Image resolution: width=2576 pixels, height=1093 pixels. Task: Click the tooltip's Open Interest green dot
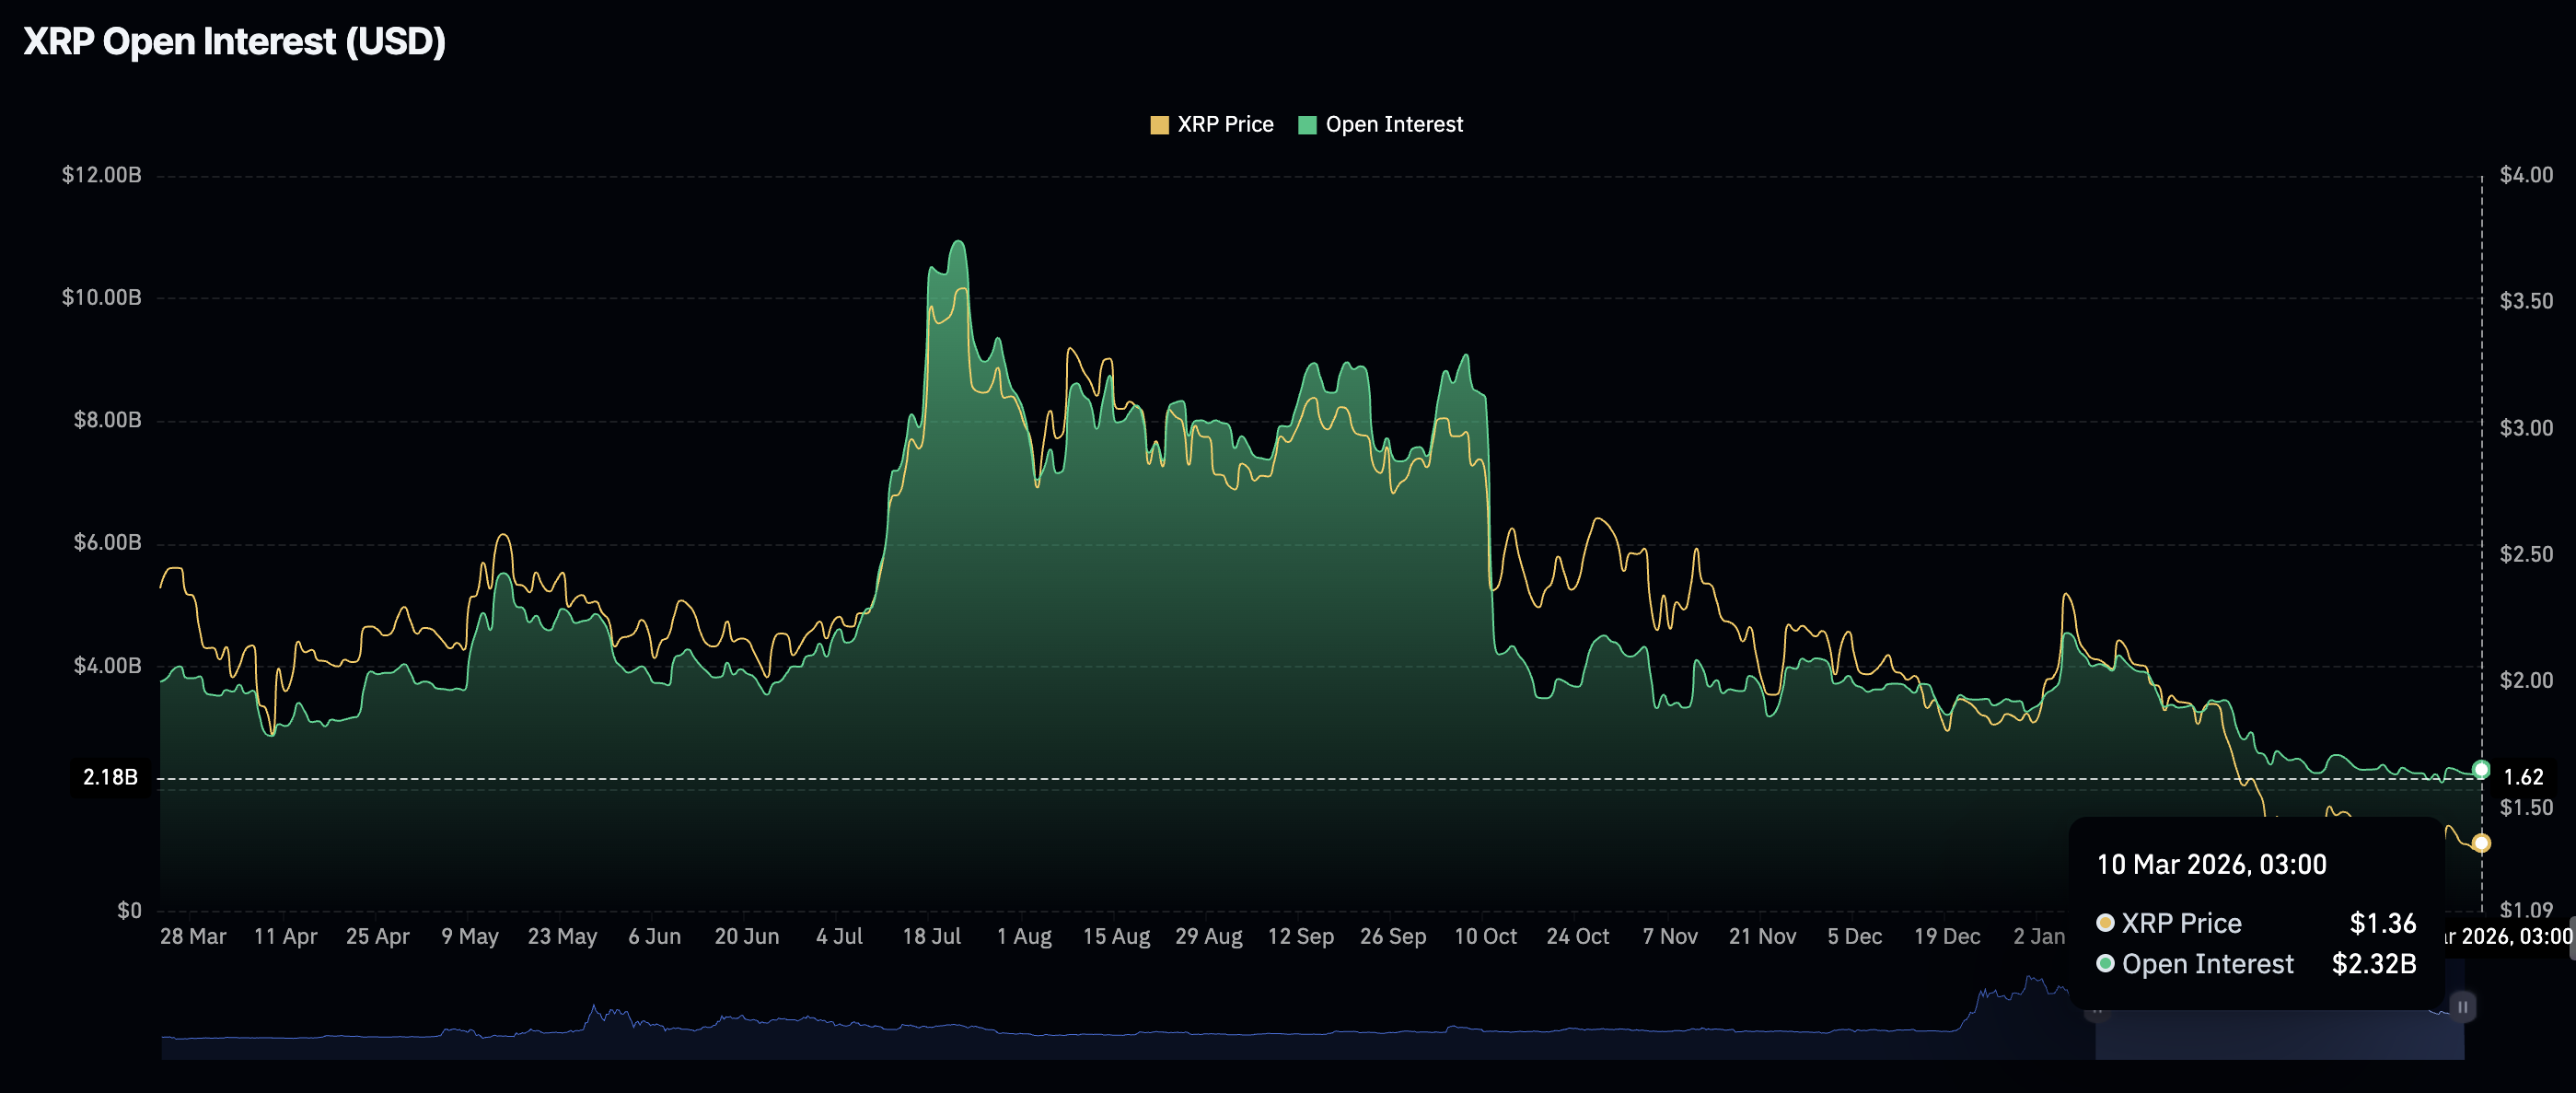coord(2105,963)
